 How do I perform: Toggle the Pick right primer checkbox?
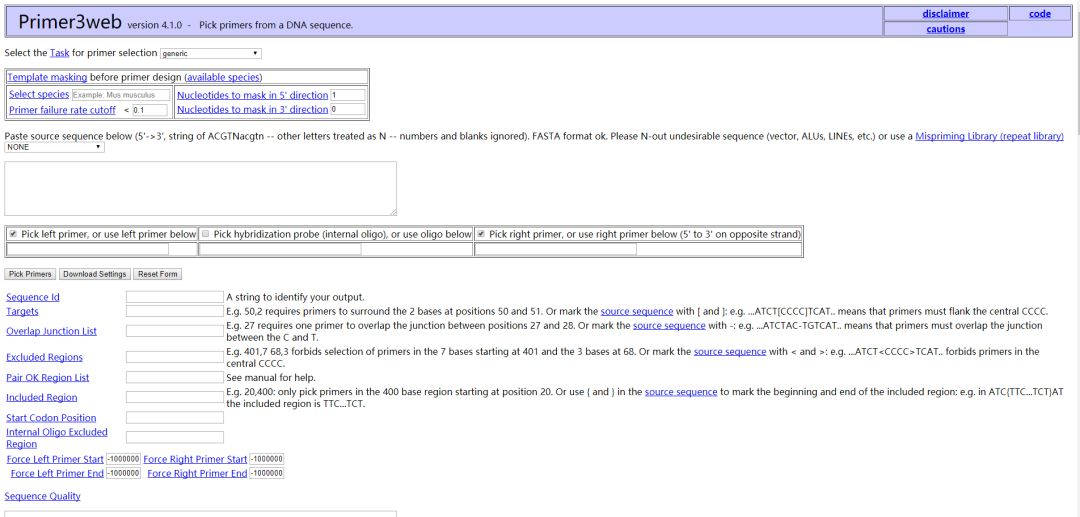click(481, 234)
